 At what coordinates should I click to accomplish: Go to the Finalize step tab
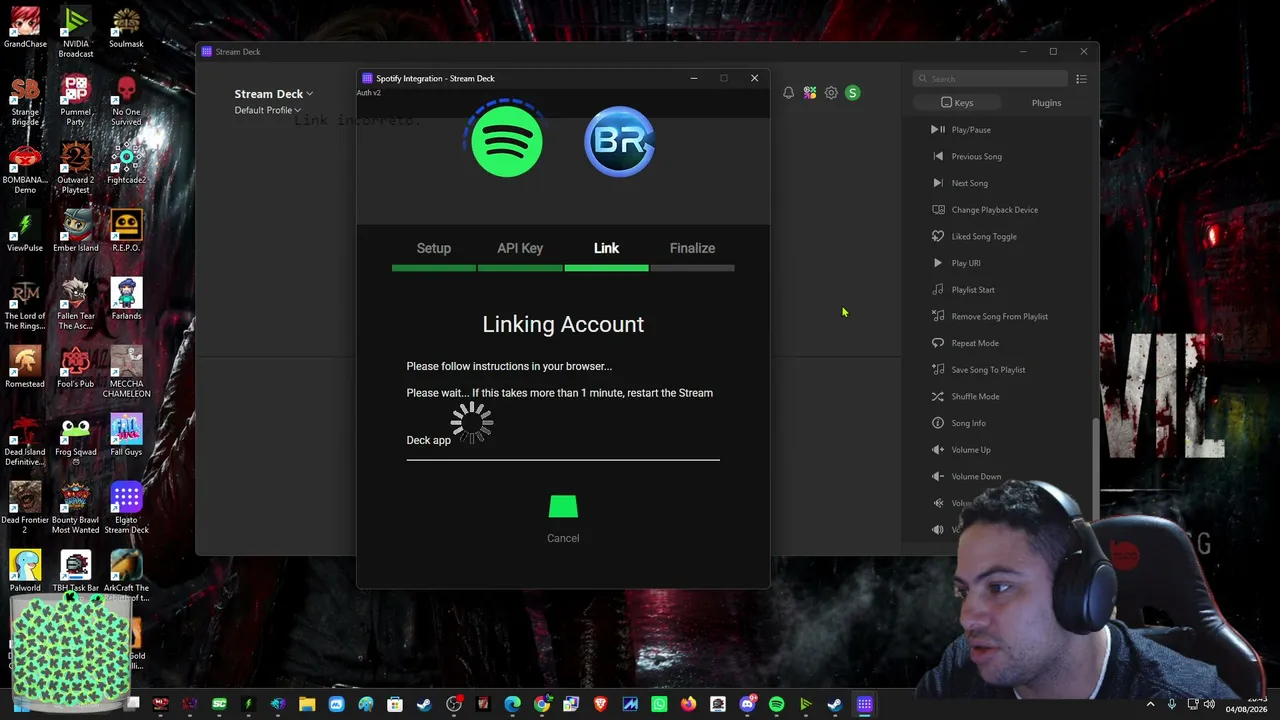(692, 248)
